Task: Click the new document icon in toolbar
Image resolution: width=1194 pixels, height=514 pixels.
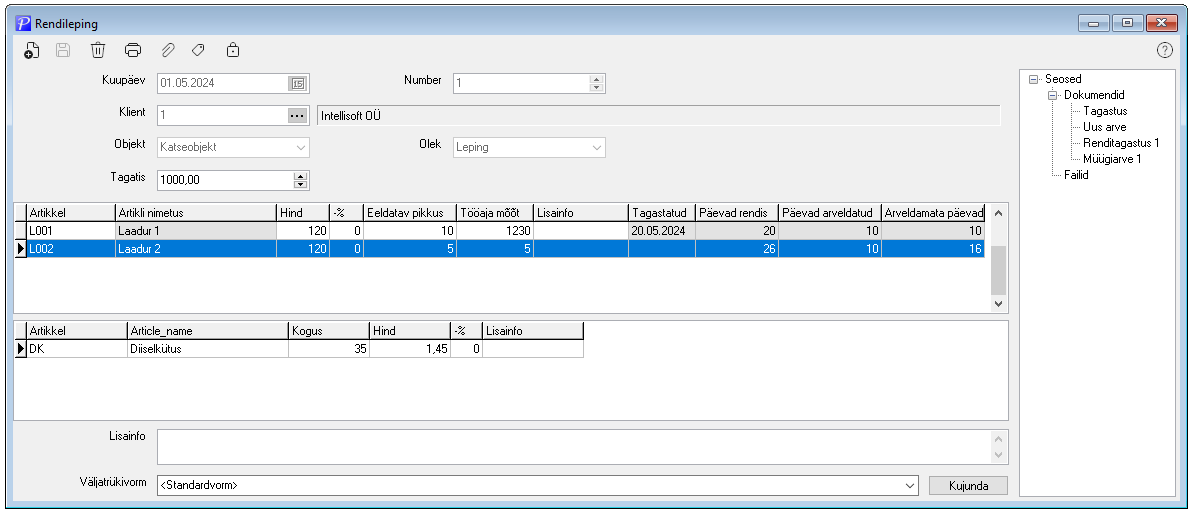Action: pyautogui.click(x=32, y=51)
